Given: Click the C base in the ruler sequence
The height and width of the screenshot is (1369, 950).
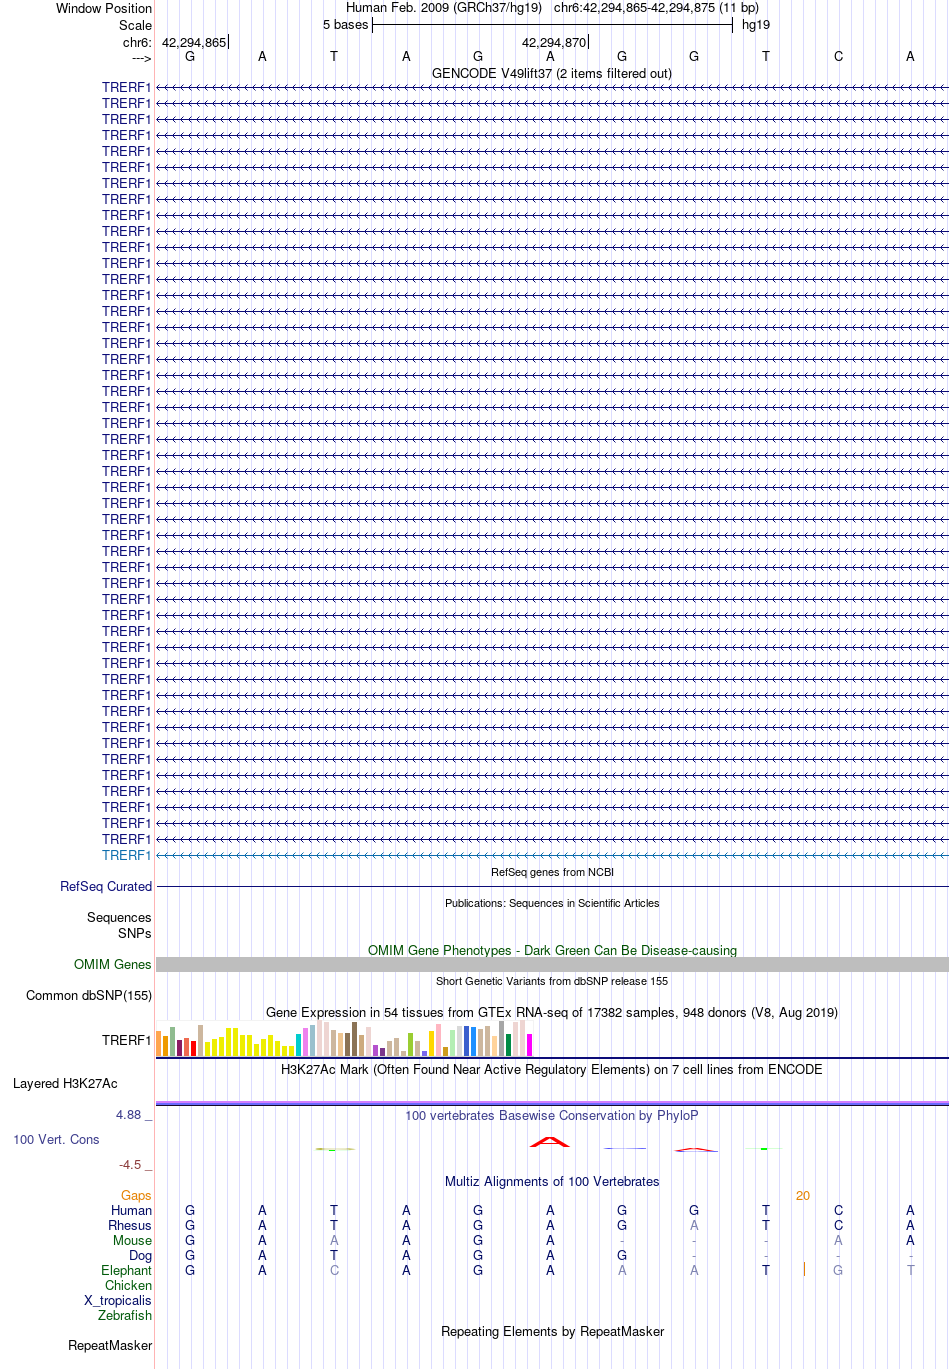Looking at the screenshot, I should click(x=838, y=57).
